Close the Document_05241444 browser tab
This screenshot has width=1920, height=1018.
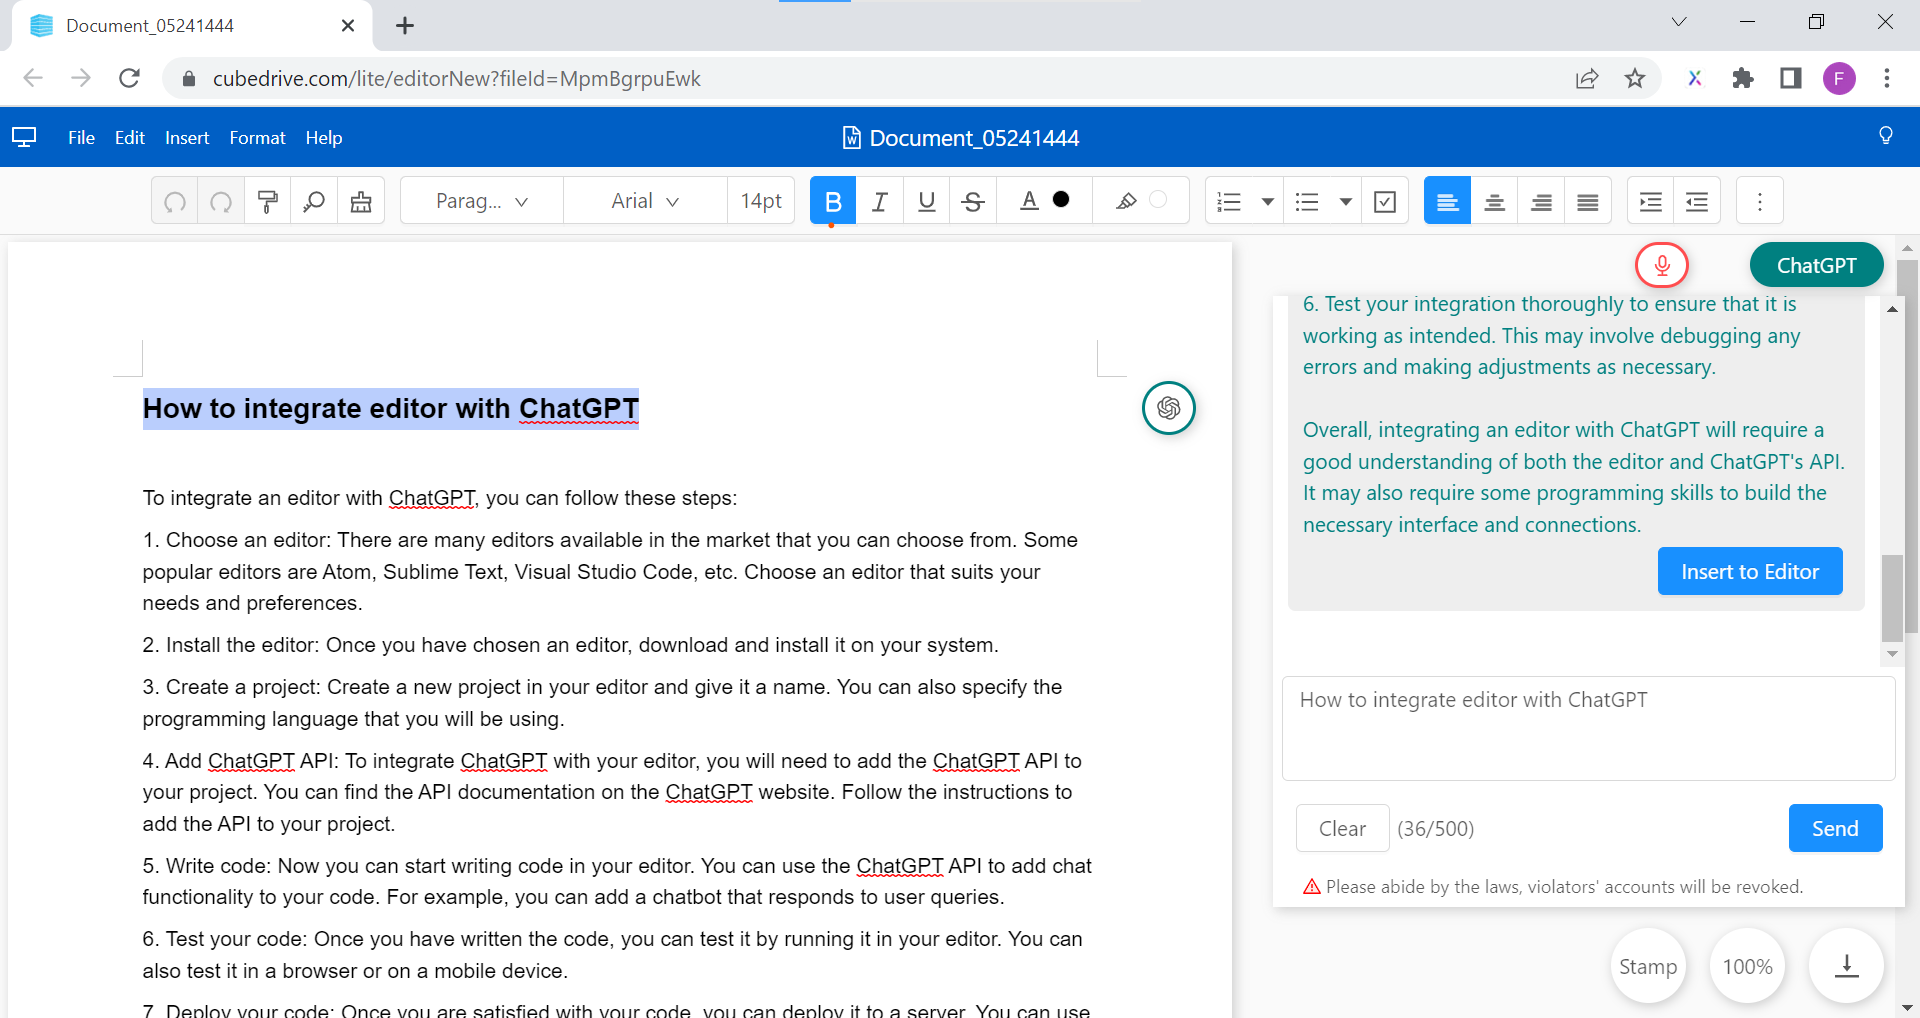click(x=348, y=26)
